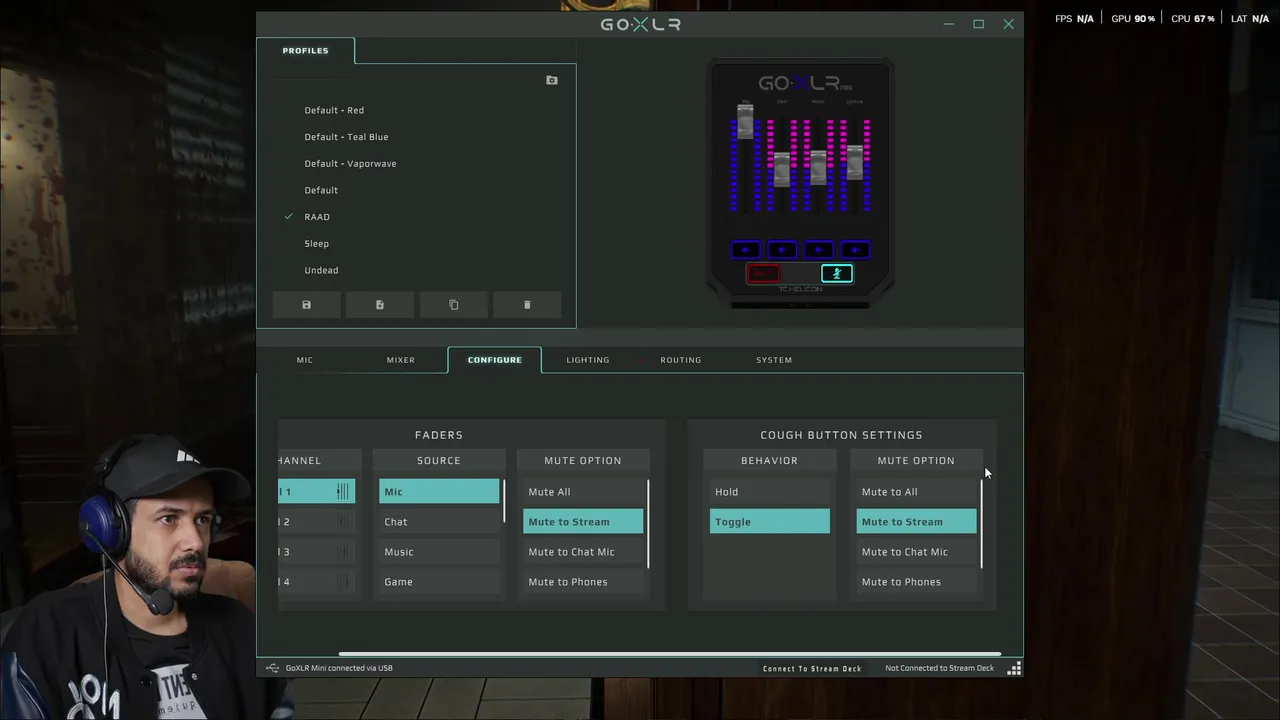Viewport: 1280px width, 720px height.
Task: Choose Game as fader source
Action: pos(439,581)
